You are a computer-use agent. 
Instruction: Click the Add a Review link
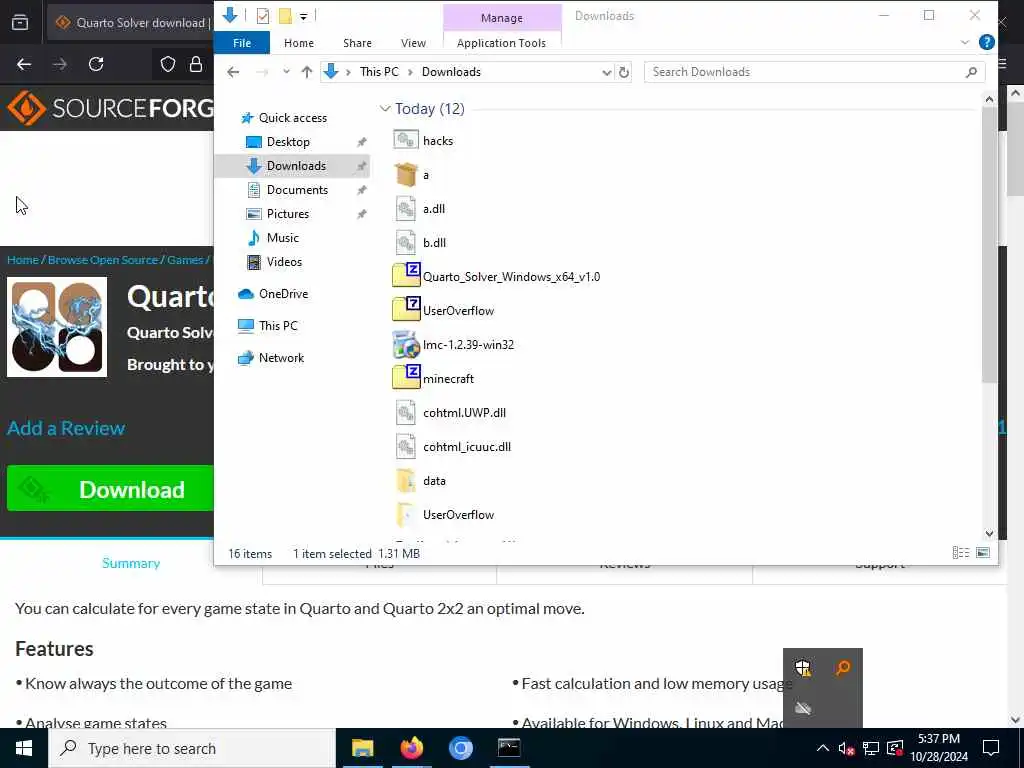(x=66, y=428)
